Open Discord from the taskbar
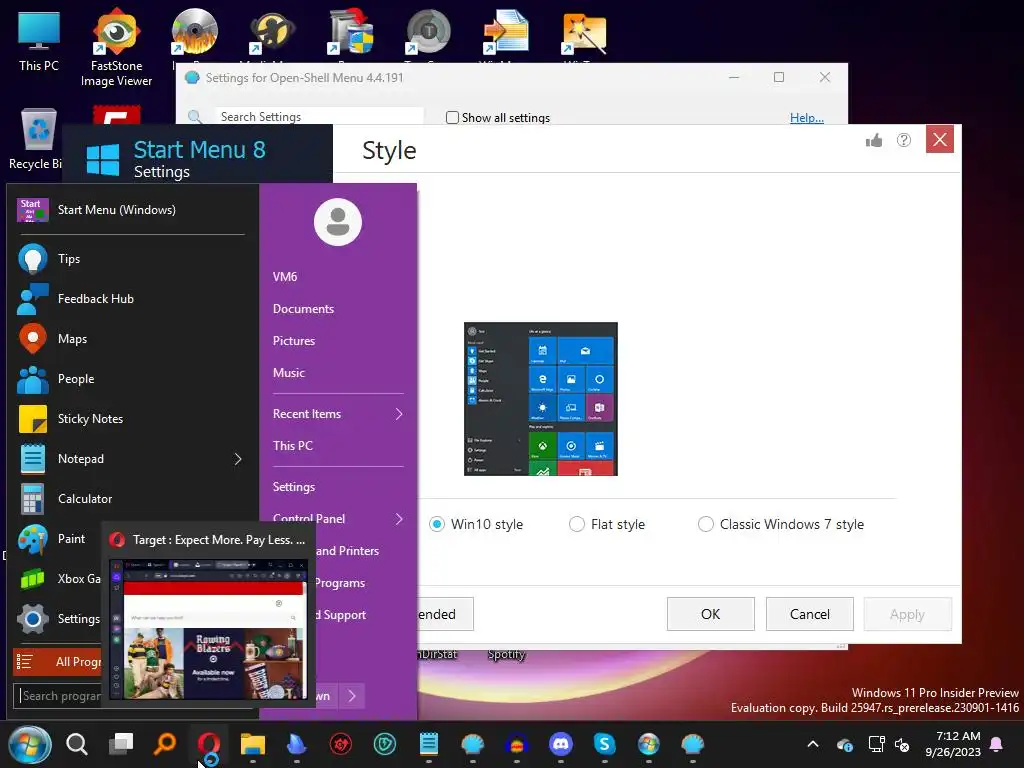This screenshot has width=1024, height=768. 561,744
